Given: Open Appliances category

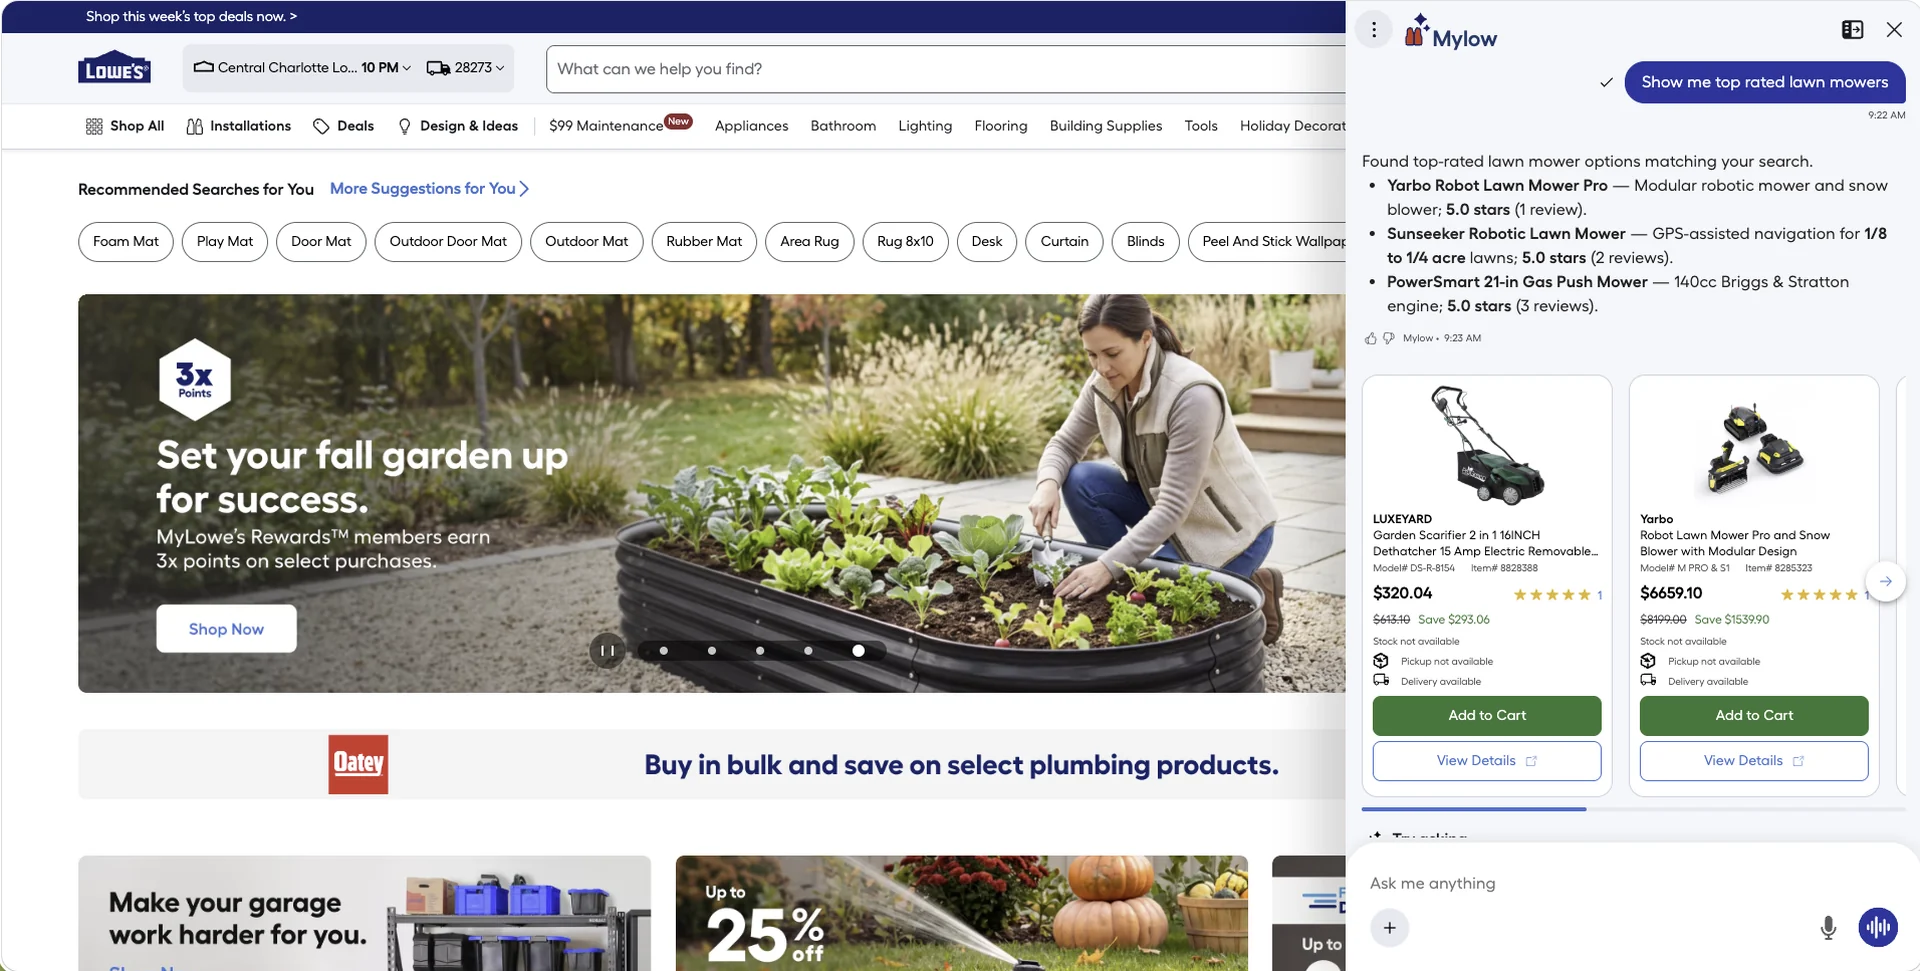Looking at the screenshot, I should (x=751, y=126).
